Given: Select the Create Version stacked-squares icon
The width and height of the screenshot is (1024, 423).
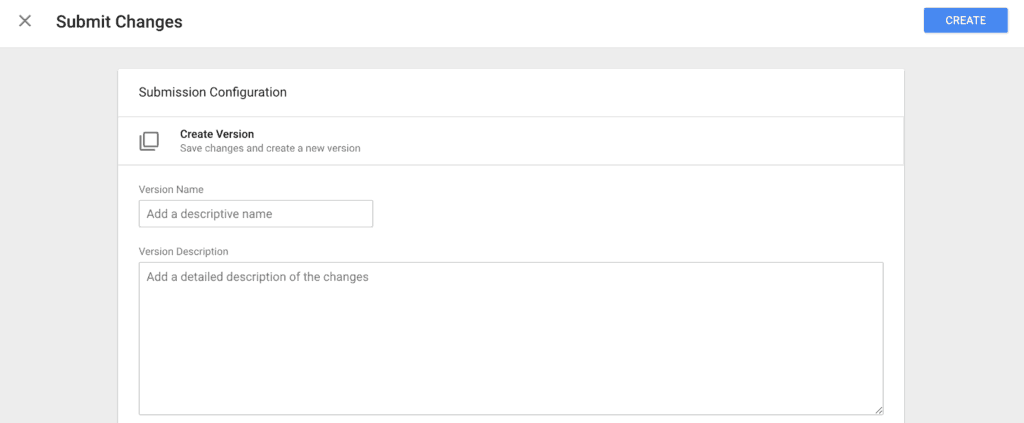Looking at the screenshot, I should click(x=149, y=141).
